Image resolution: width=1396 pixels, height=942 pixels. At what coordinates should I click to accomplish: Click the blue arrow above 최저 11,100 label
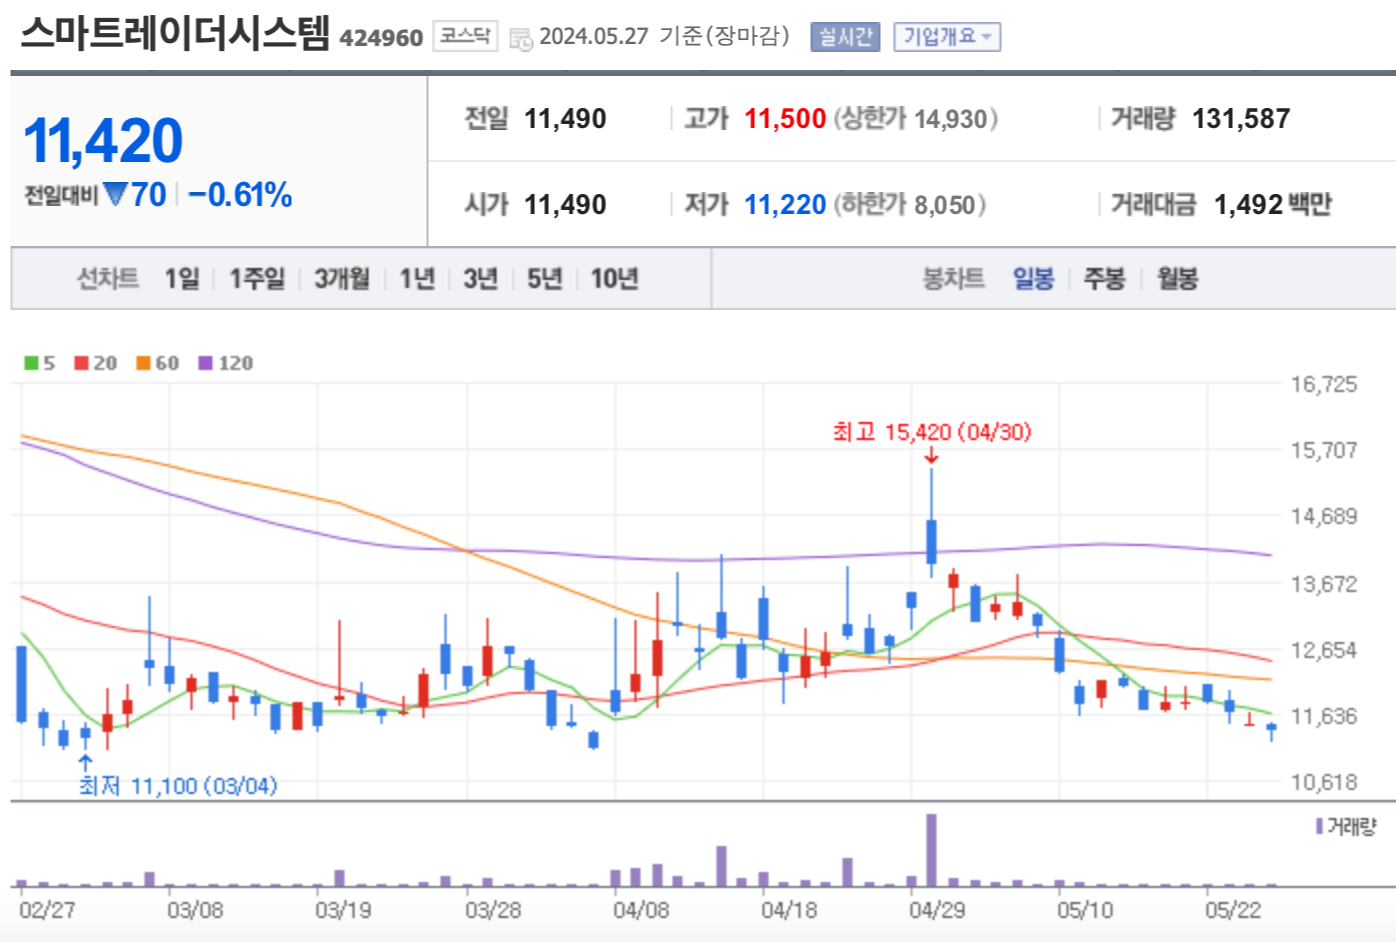coord(86,763)
